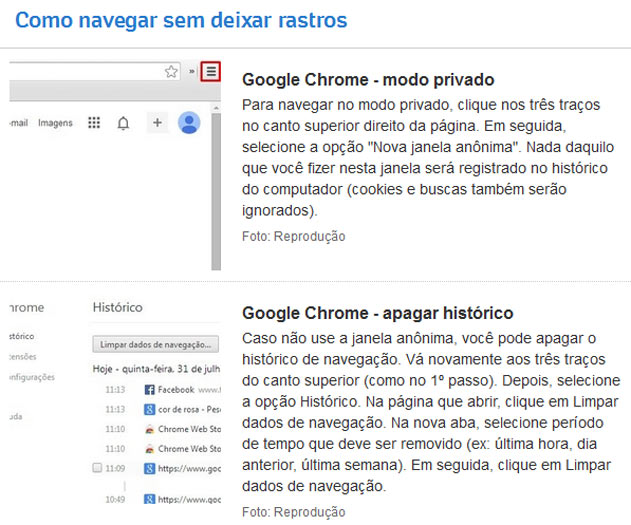631x525 pixels.
Task: Click the 'Hoje - quinta-feira, 31 de julh' date
Action: pos(157,369)
